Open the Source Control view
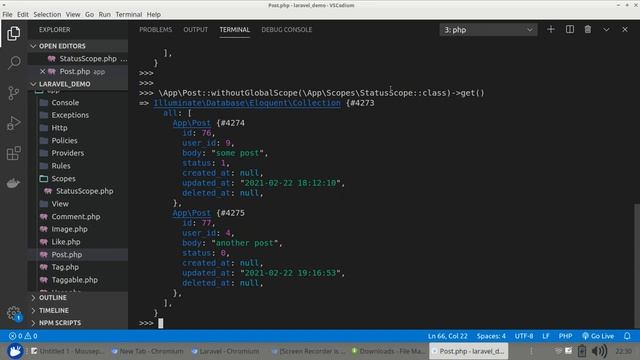The image size is (640, 360). point(13,93)
